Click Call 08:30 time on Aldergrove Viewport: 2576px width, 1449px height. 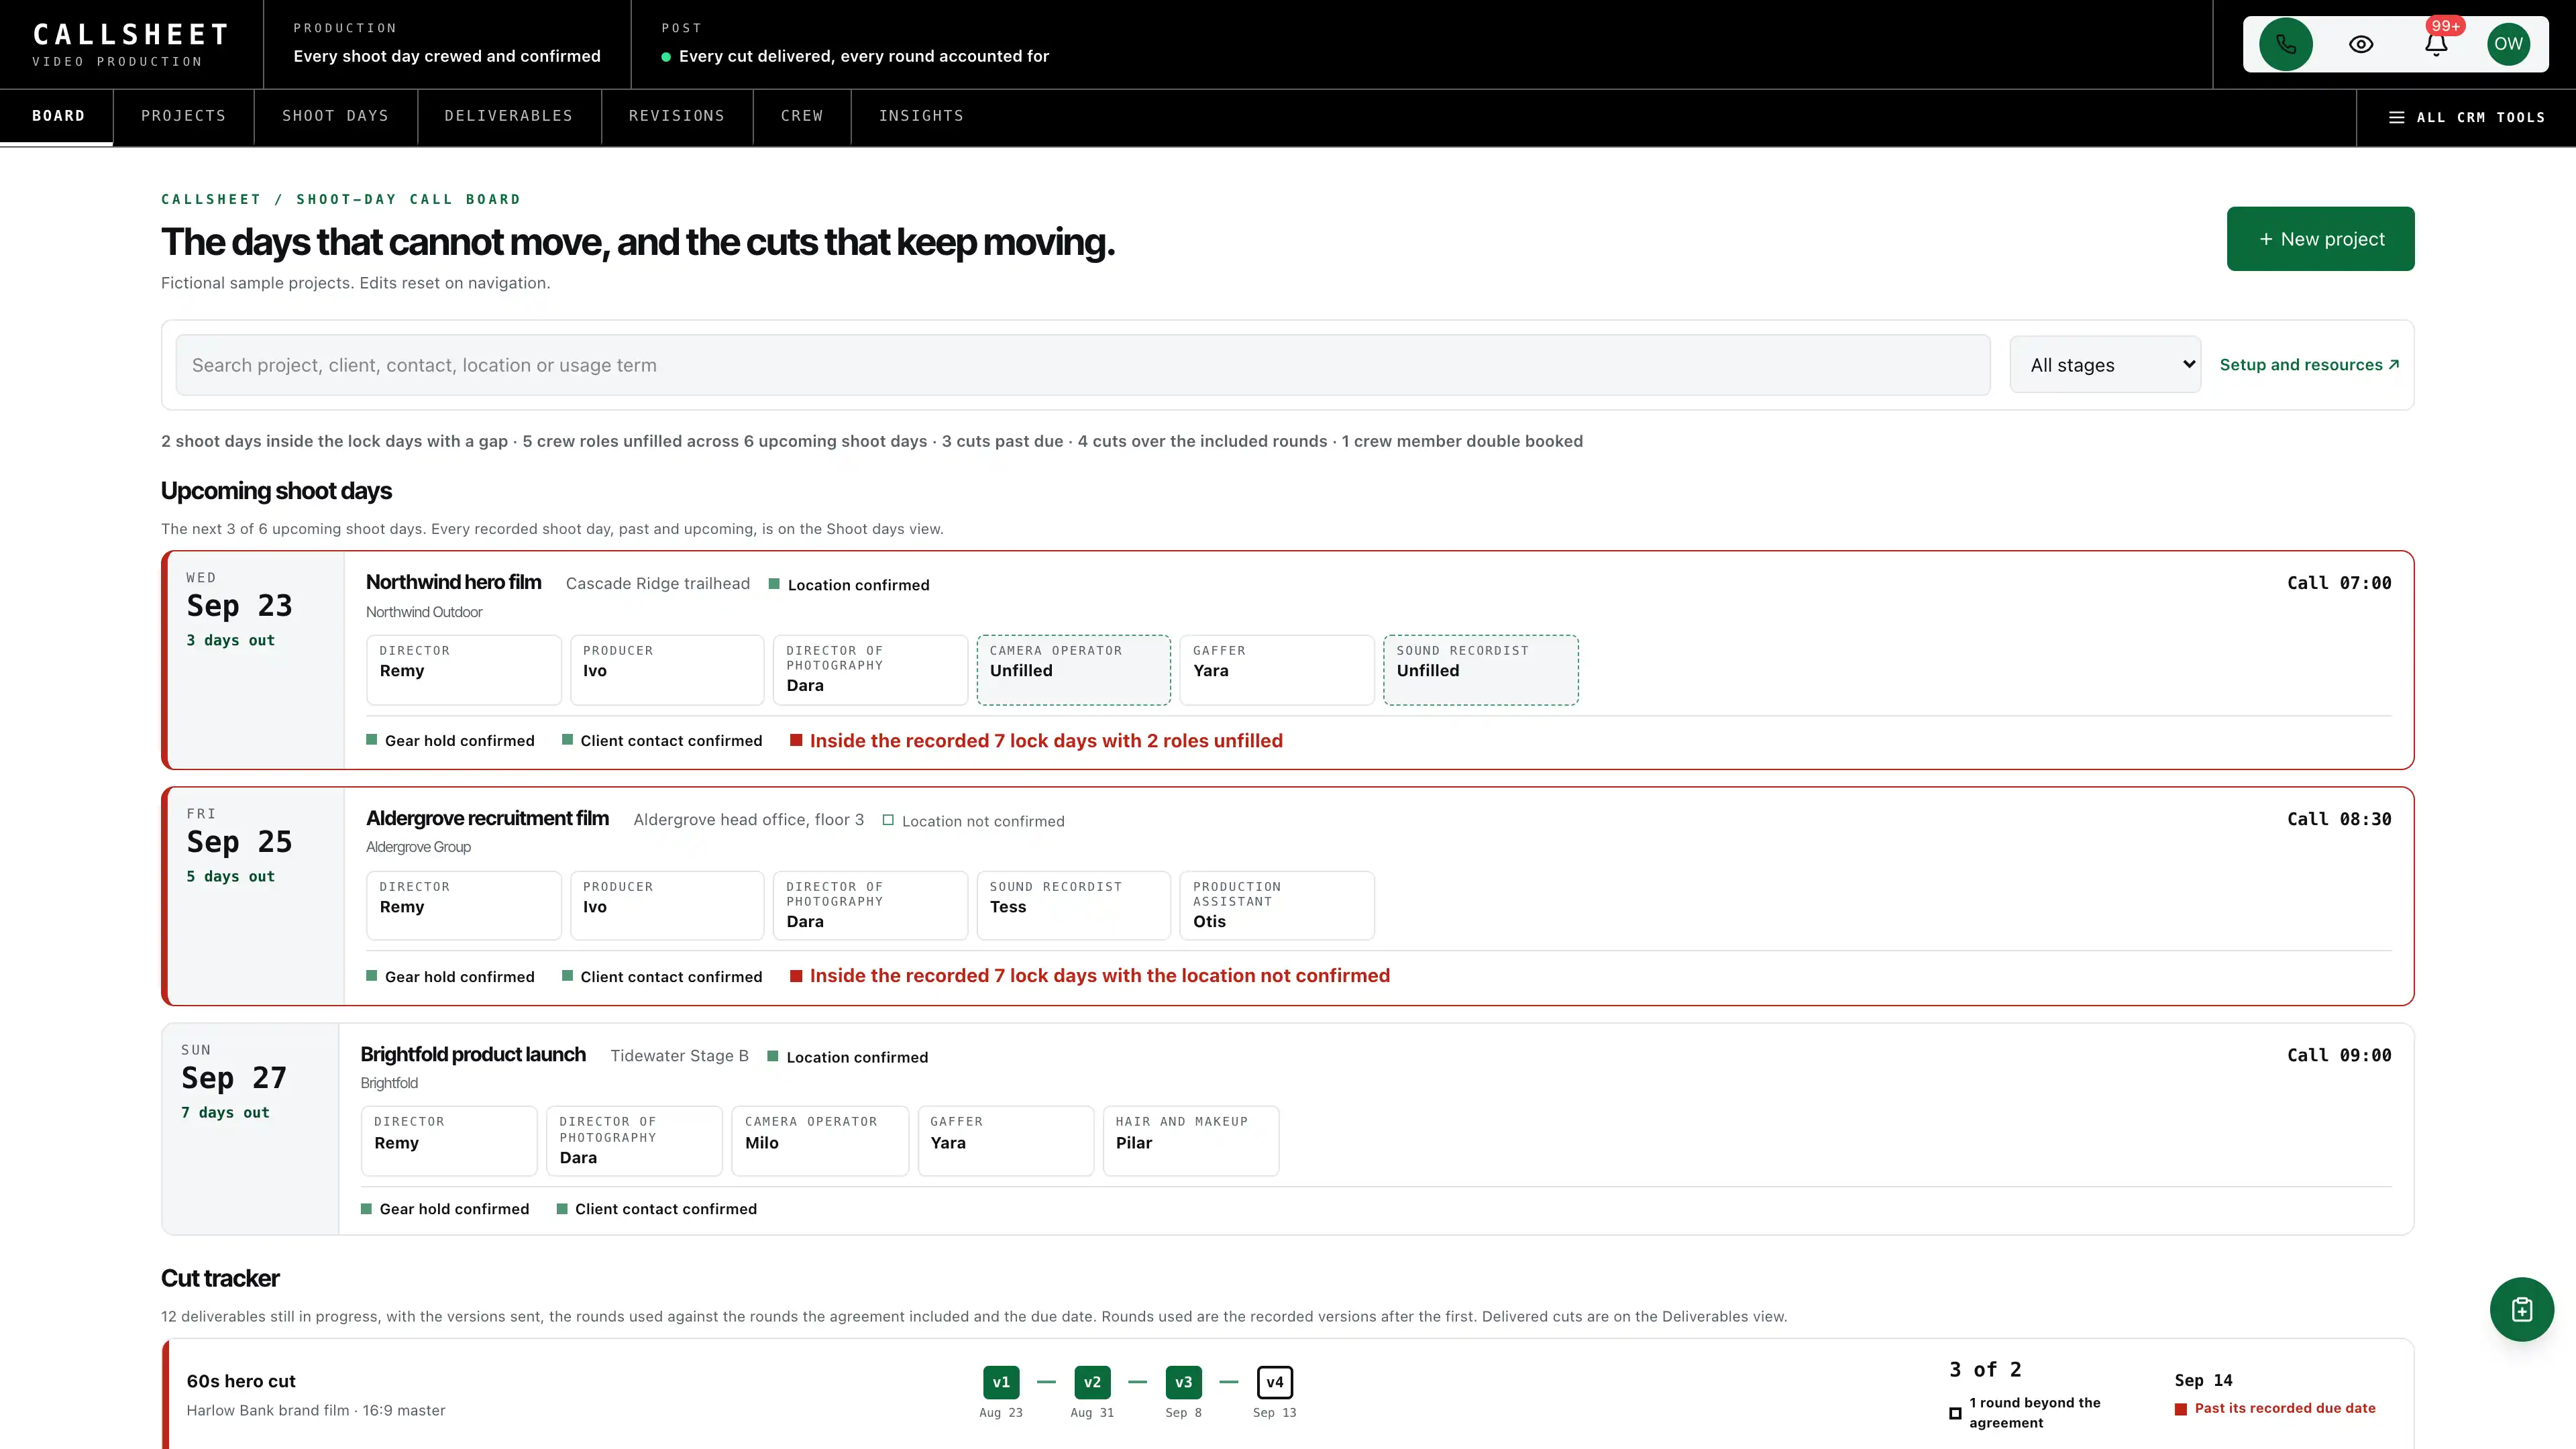click(2339, 819)
